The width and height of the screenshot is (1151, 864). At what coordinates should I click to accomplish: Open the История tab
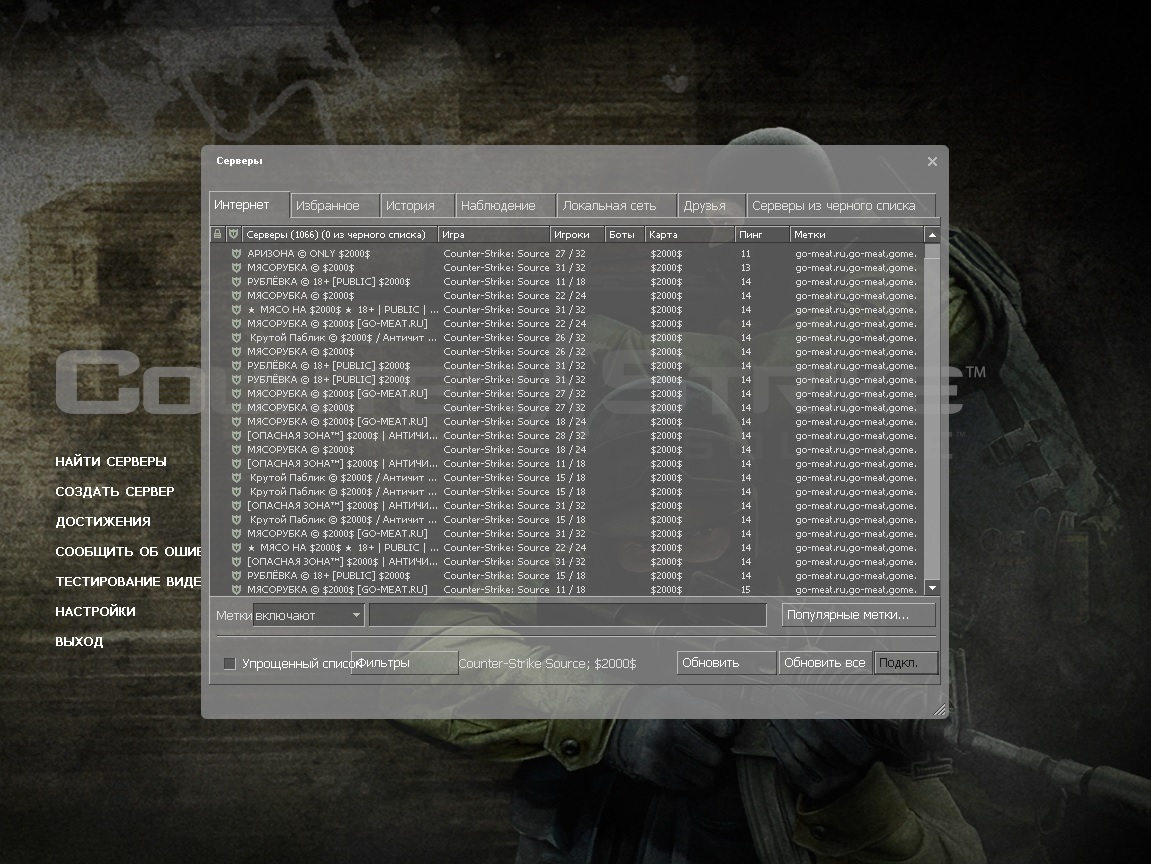click(418, 206)
